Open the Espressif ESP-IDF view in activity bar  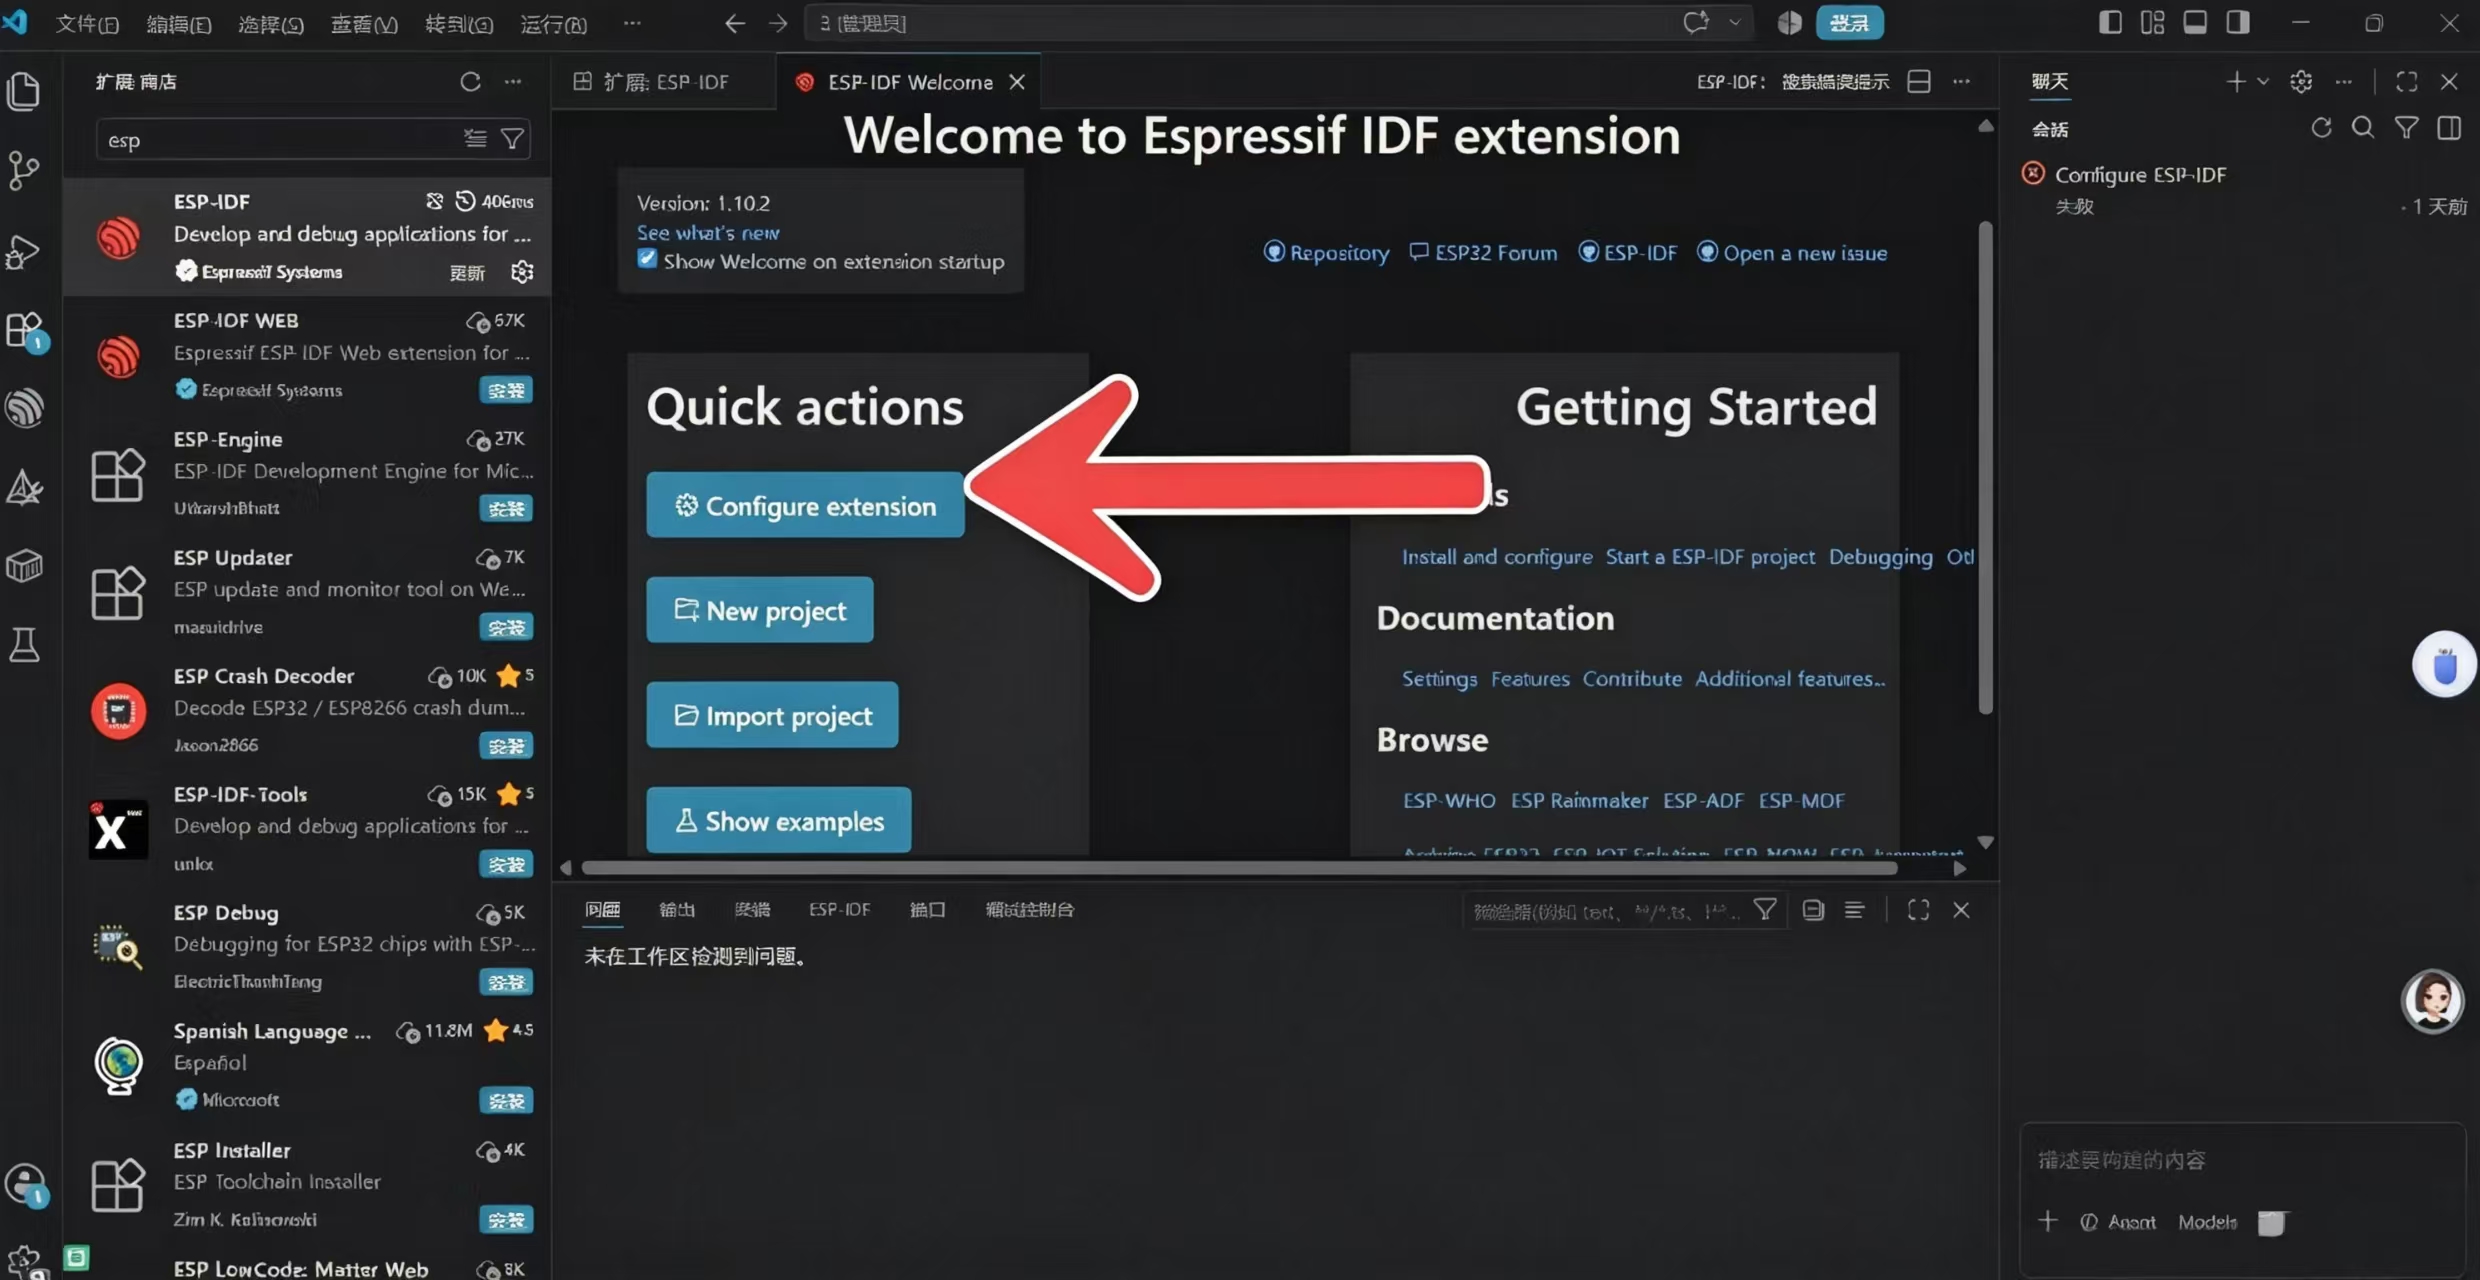pos(24,408)
